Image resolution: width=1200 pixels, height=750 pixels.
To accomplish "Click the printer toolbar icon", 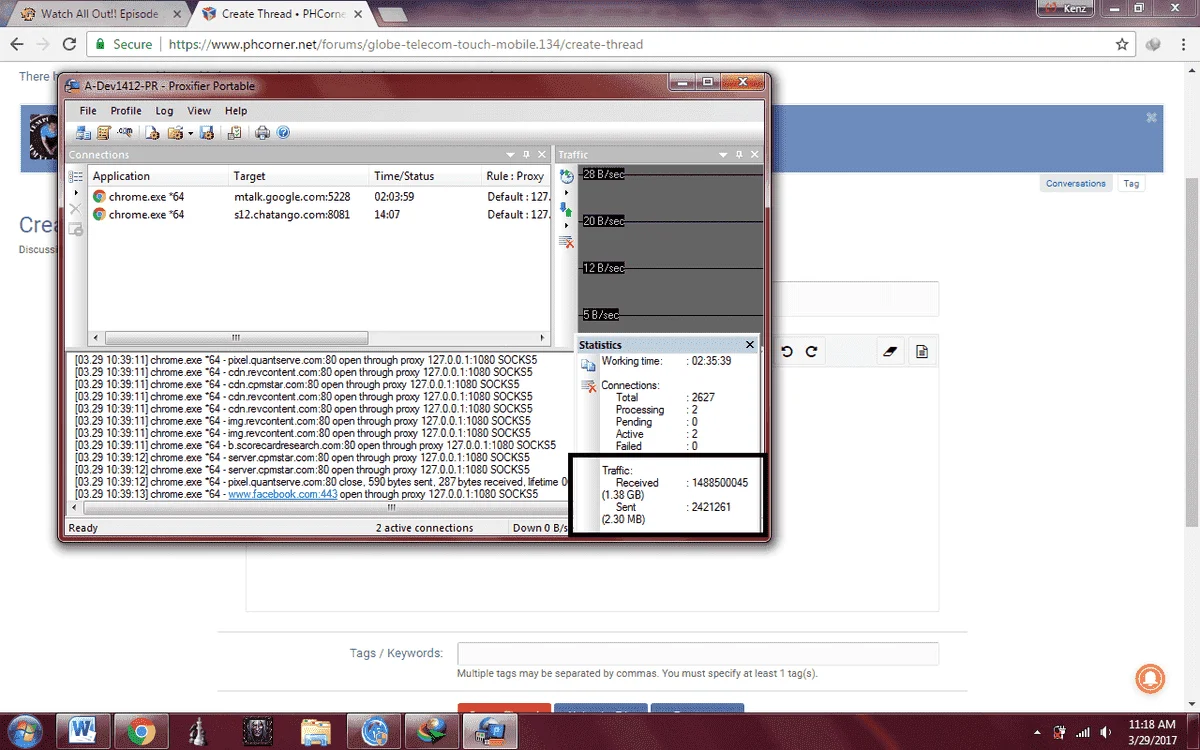I will point(262,133).
